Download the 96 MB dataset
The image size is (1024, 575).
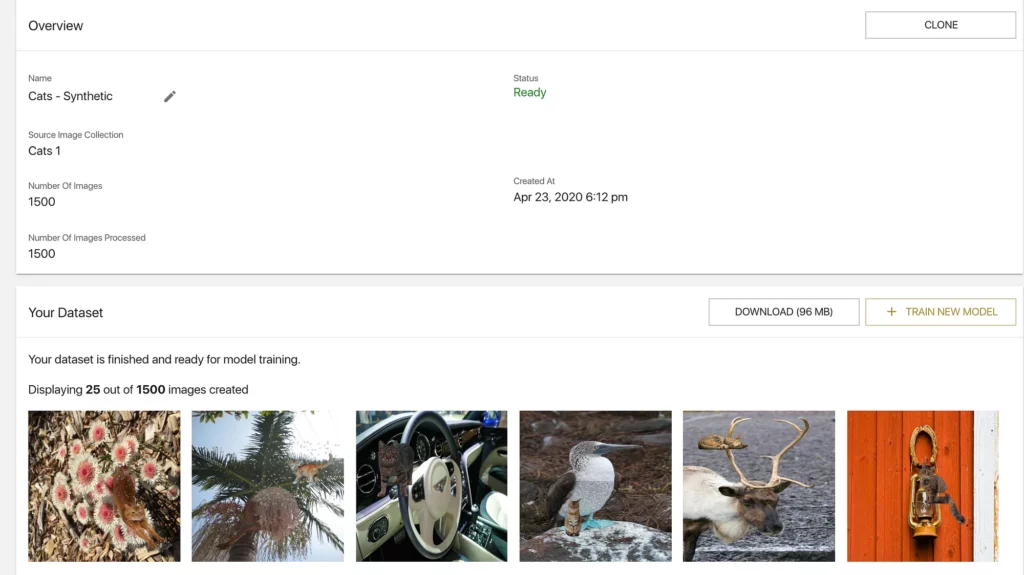tap(784, 312)
